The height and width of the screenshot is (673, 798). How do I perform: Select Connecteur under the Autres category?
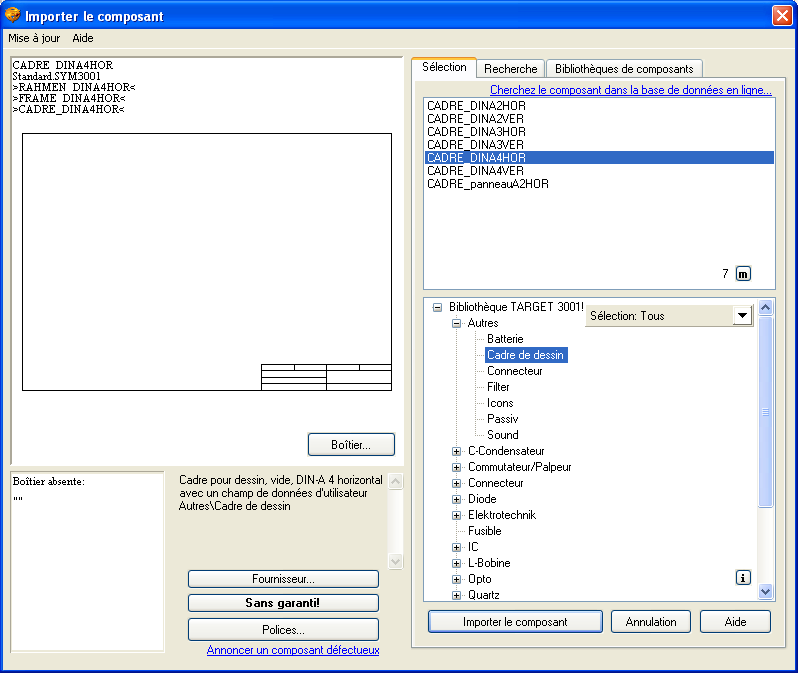(514, 371)
